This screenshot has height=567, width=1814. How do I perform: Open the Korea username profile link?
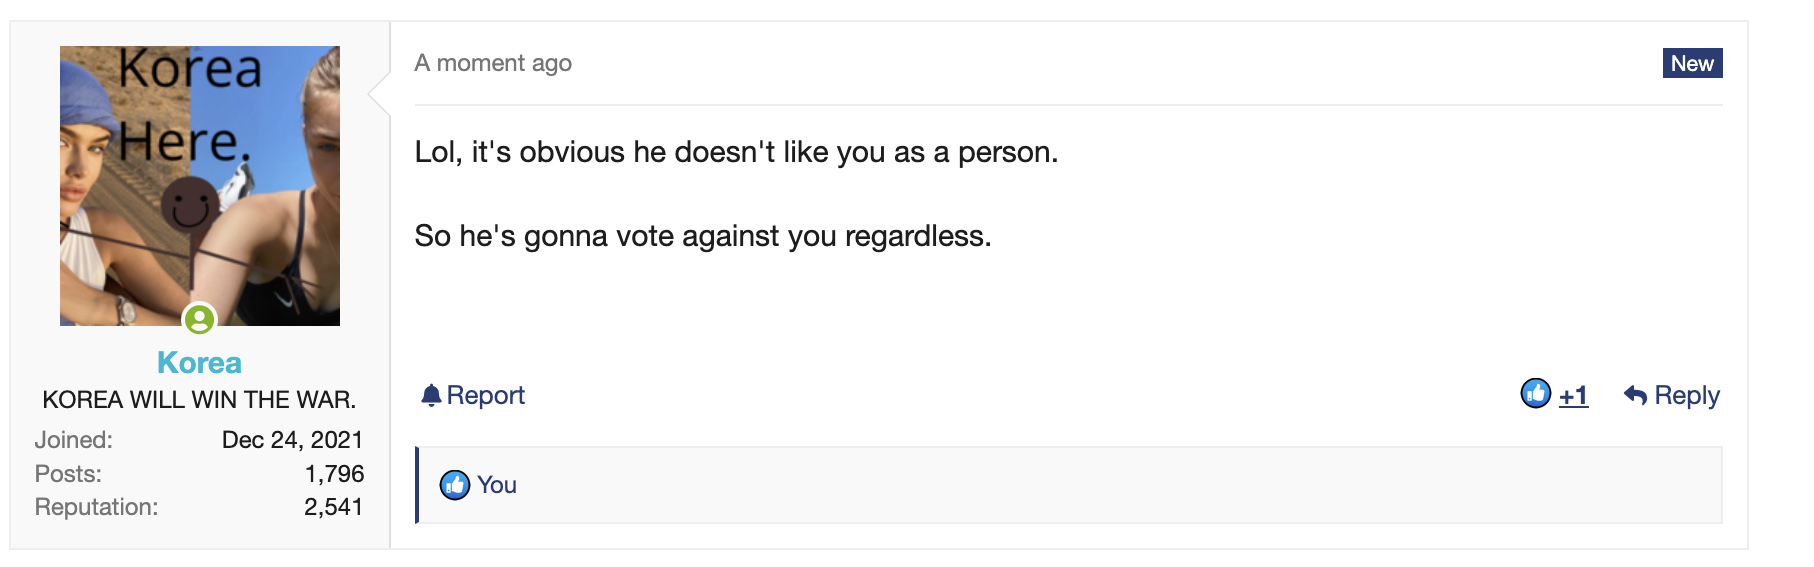(200, 362)
